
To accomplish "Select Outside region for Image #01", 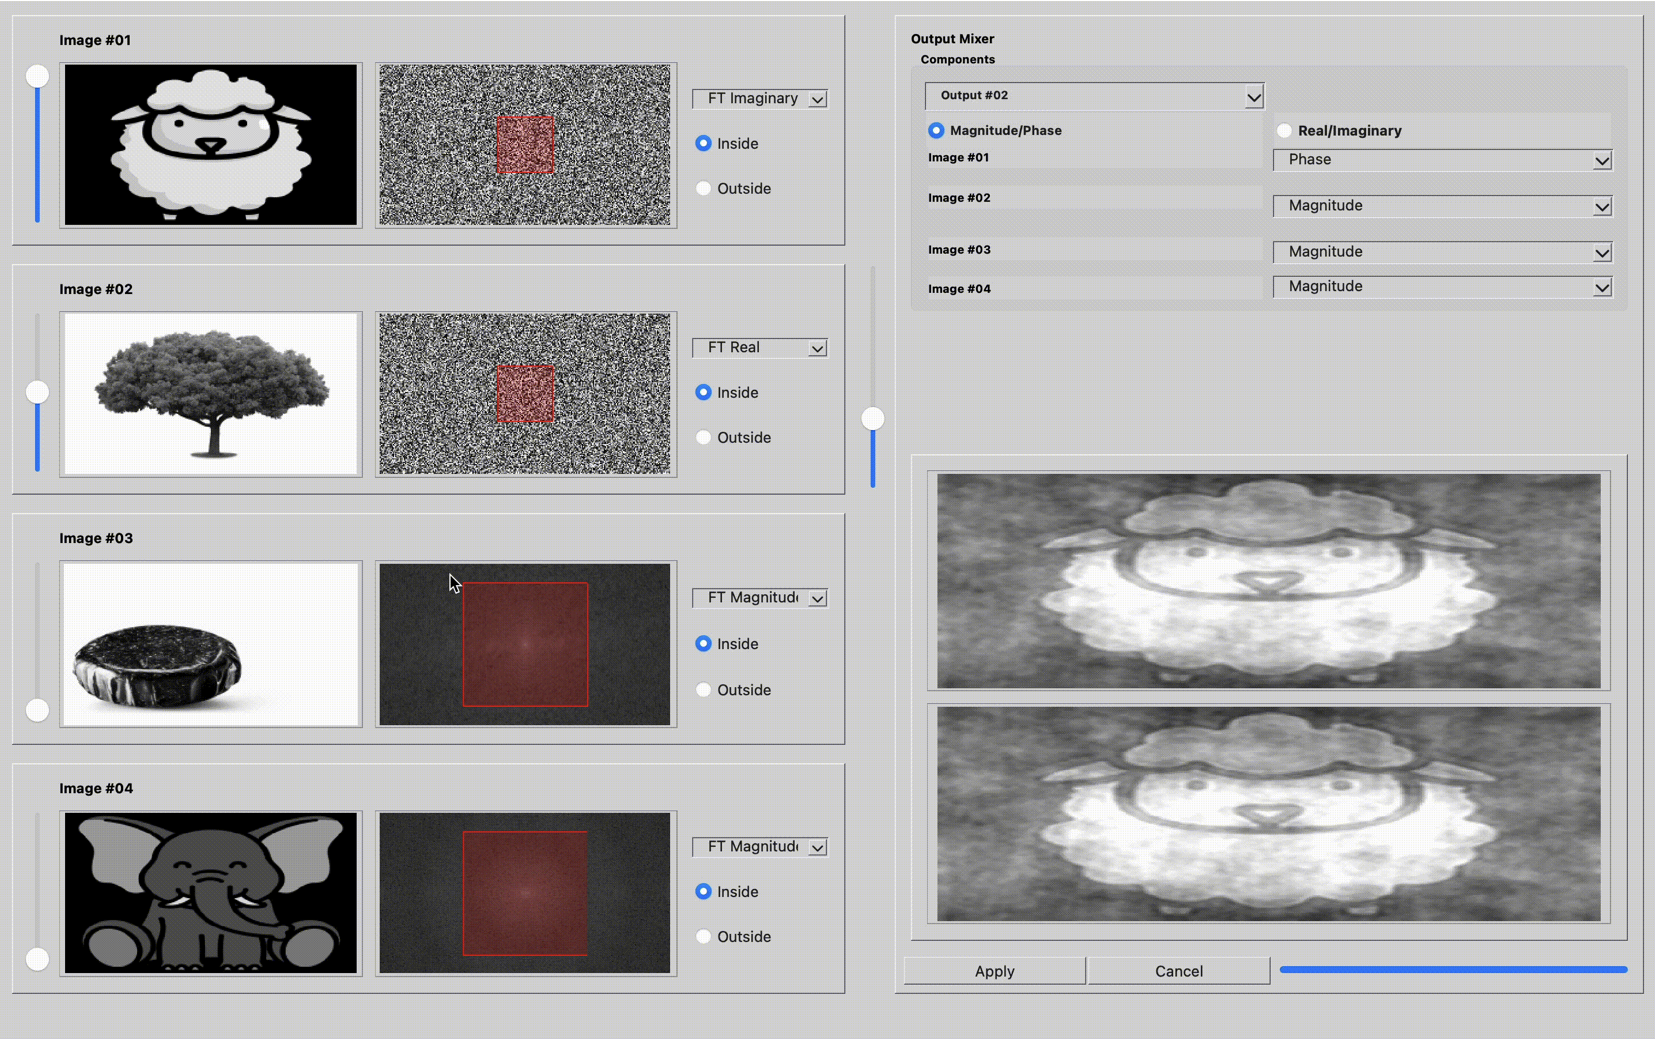I will [704, 188].
